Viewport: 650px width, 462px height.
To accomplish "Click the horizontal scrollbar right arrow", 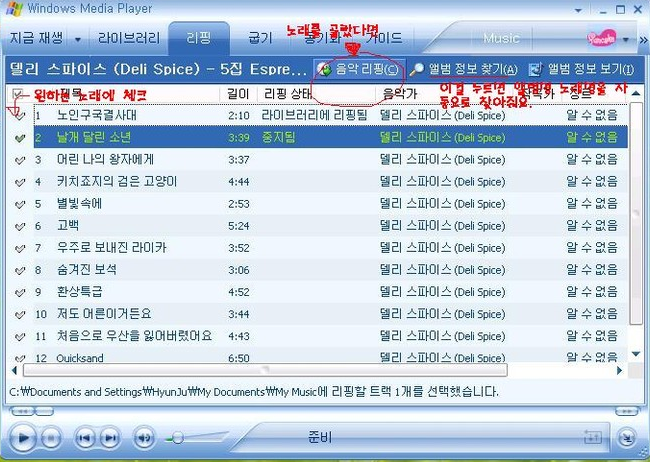I will click(619, 370).
